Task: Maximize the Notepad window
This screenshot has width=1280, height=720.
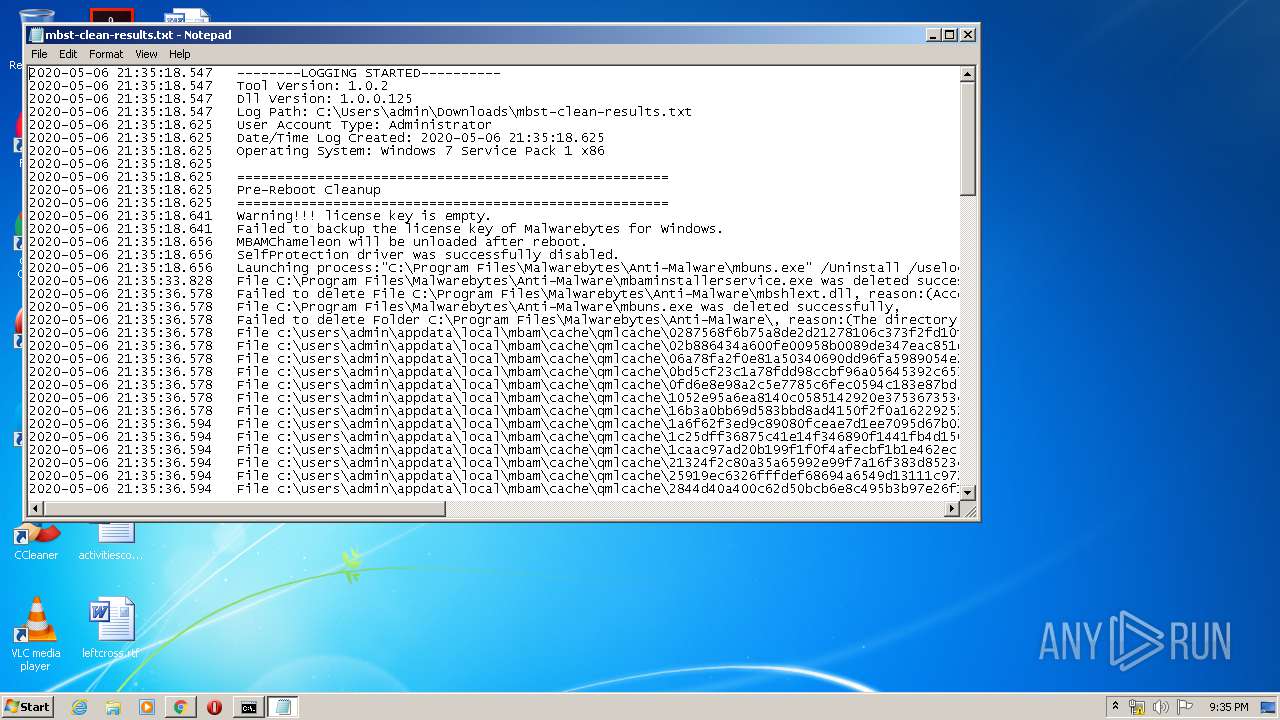Action: [950, 34]
